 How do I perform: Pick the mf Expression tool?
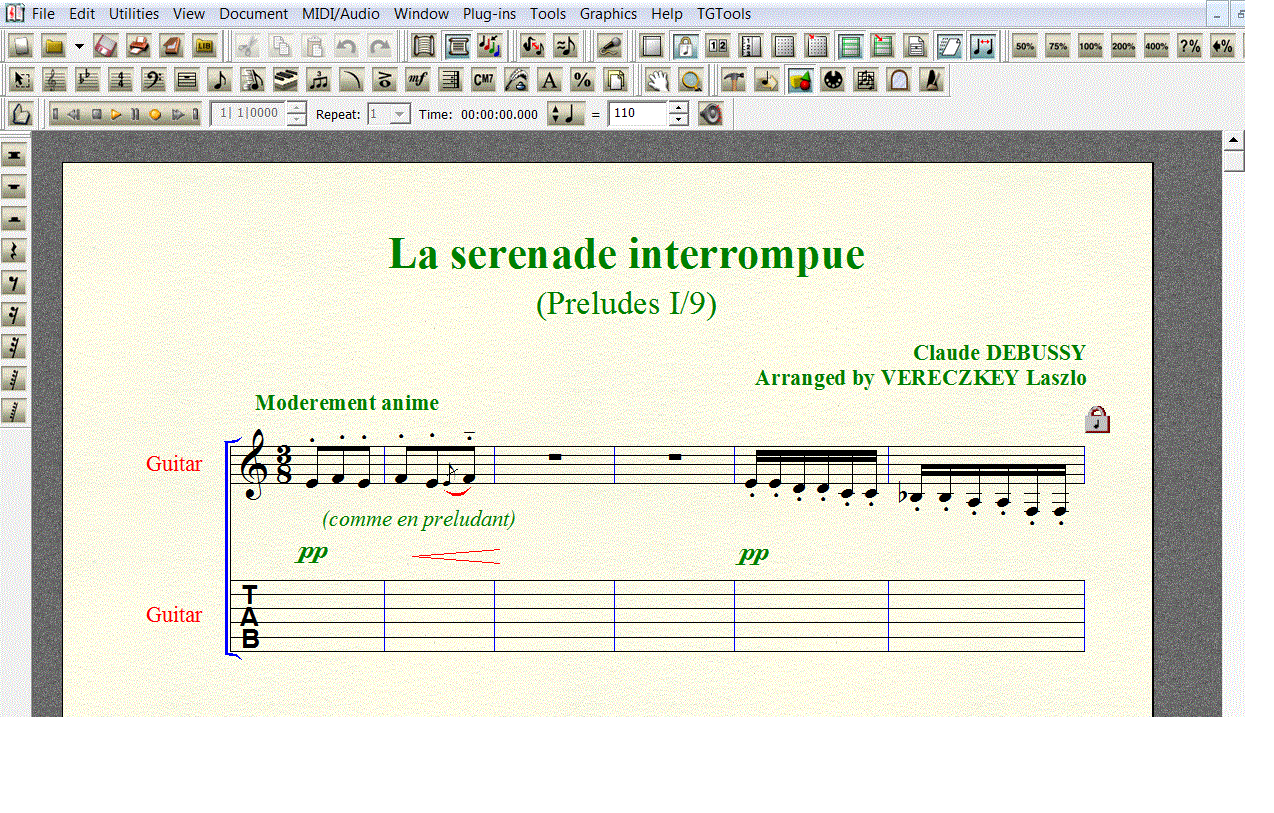(417, 81)
